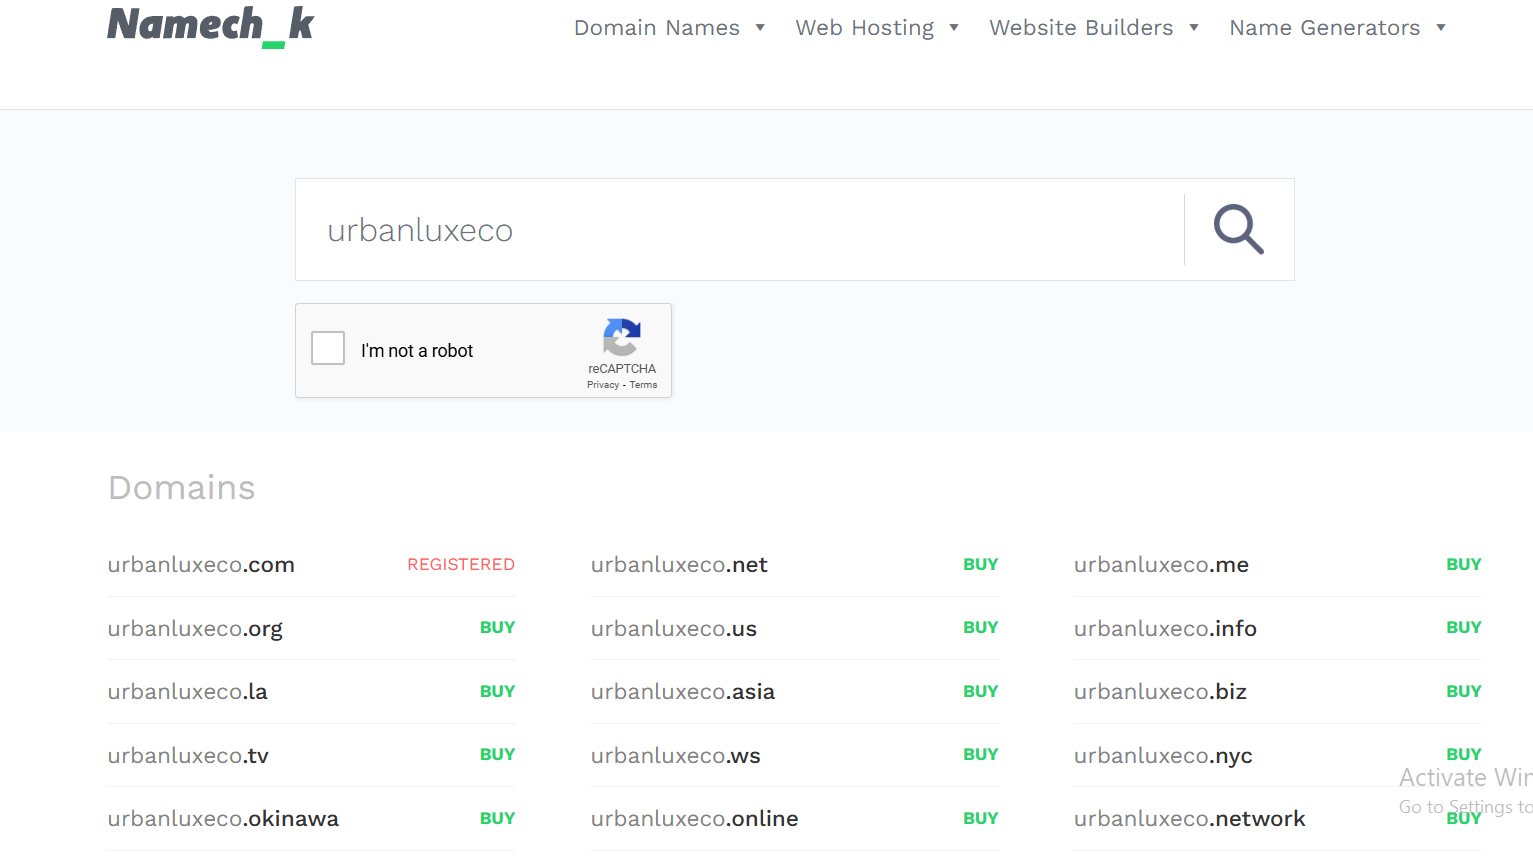
Task: Click the Domains section heading
Action: pyautogui.click(x=181, y=488)
